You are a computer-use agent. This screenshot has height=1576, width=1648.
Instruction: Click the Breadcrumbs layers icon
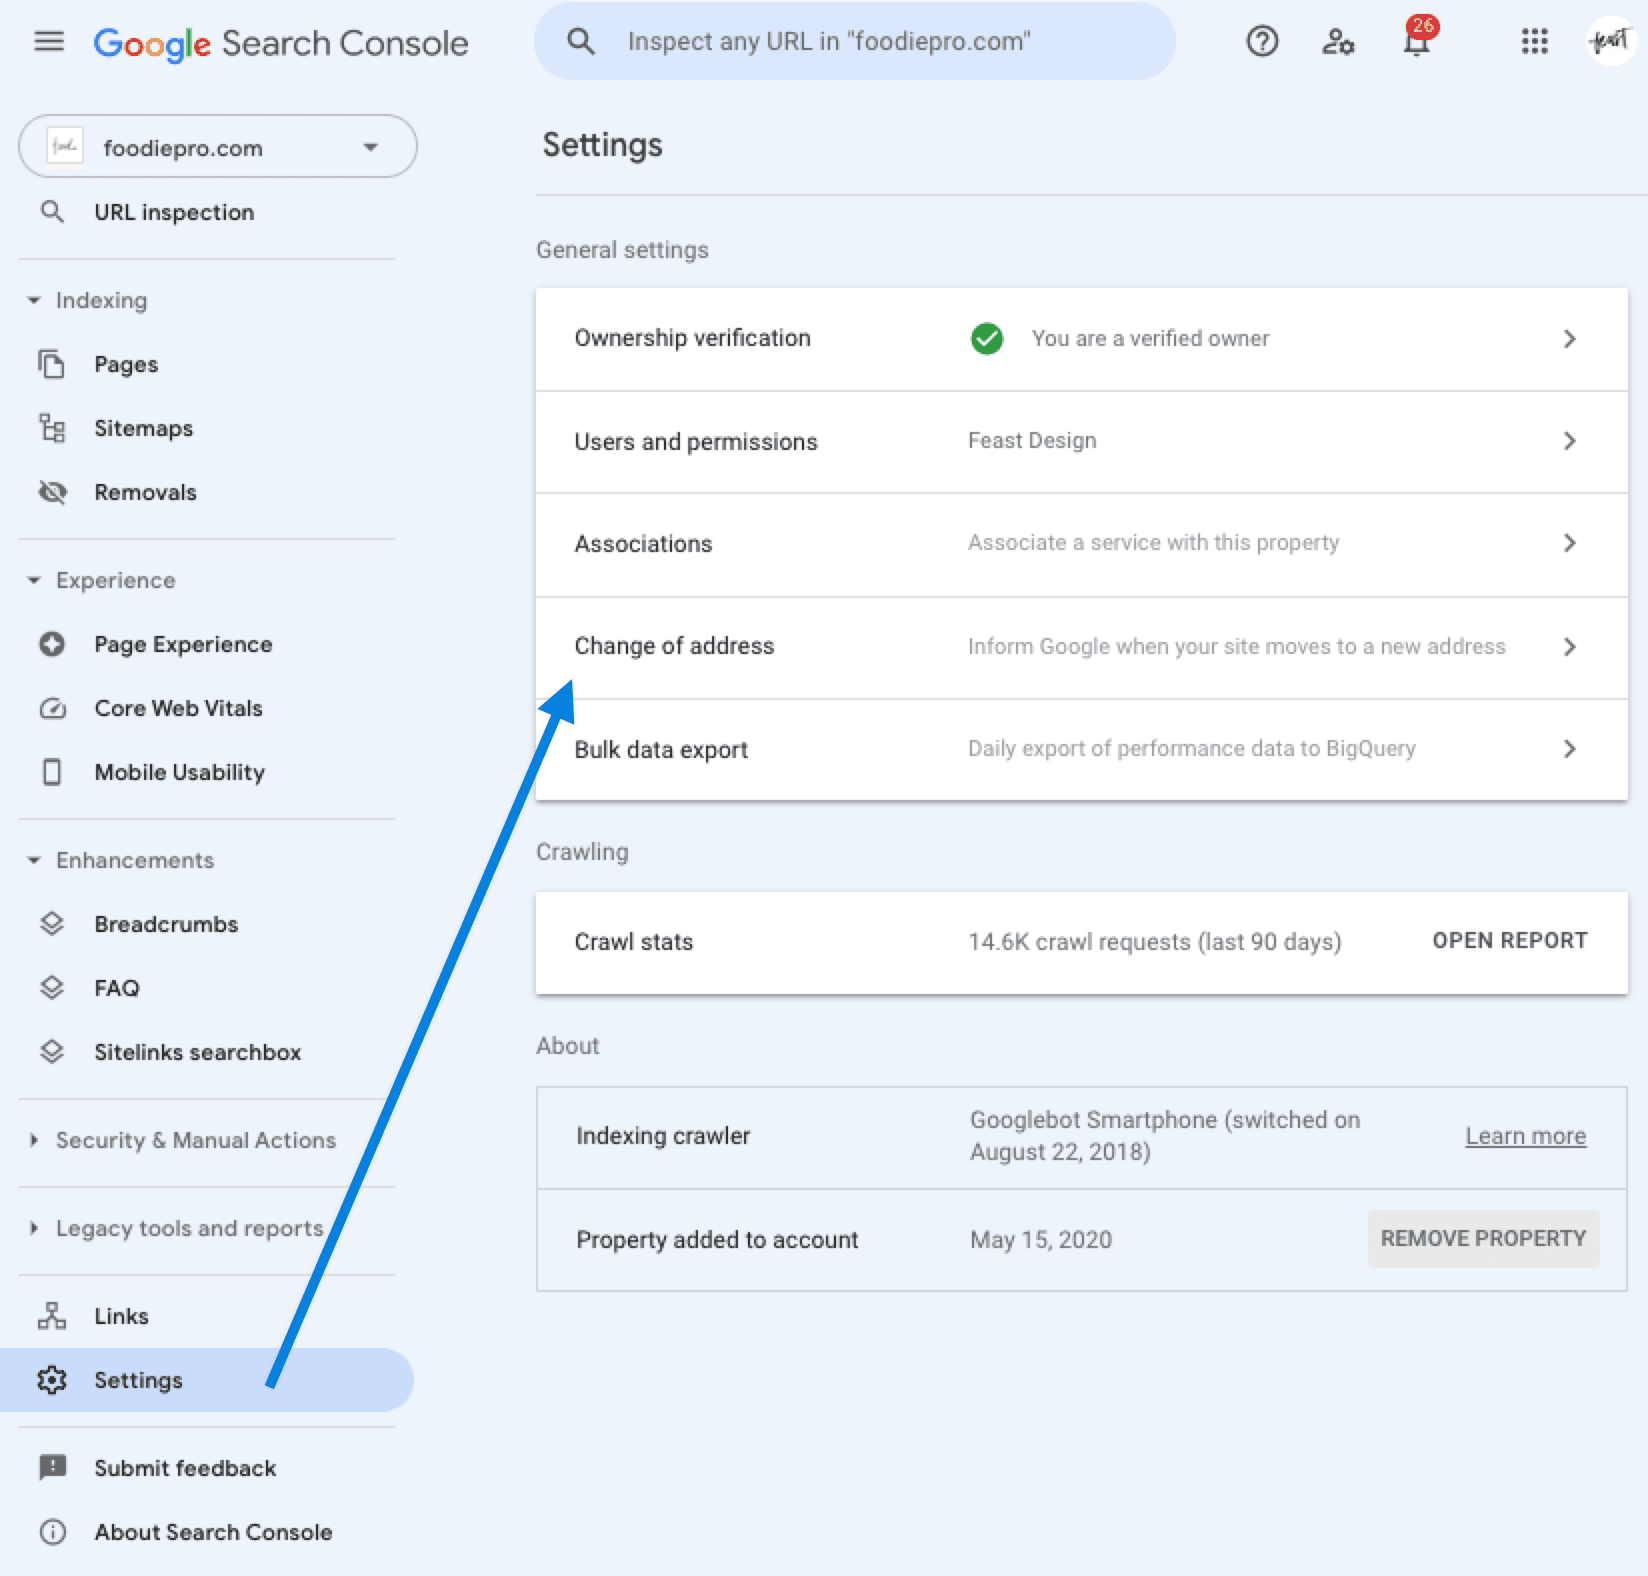pyautogui.click(x=52, y=924)
